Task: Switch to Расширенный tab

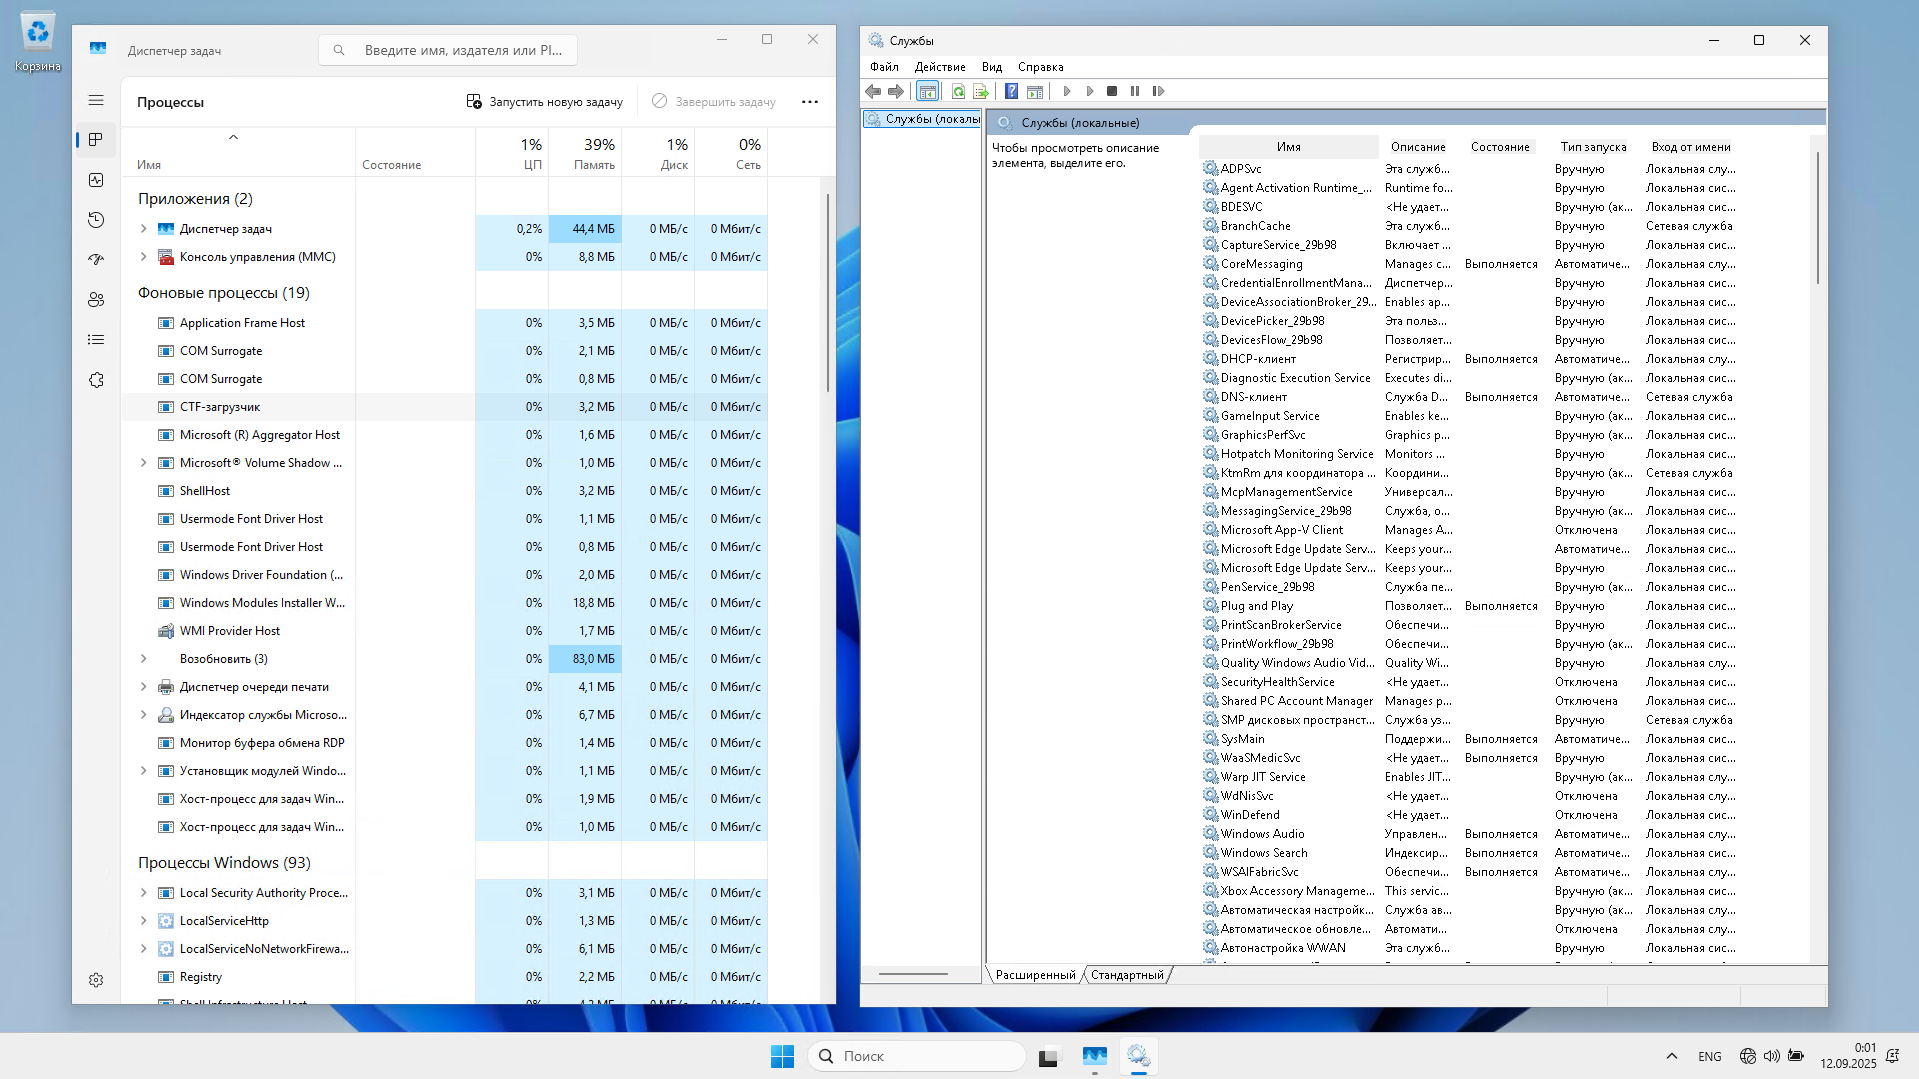Action: tap(1036, 975)
